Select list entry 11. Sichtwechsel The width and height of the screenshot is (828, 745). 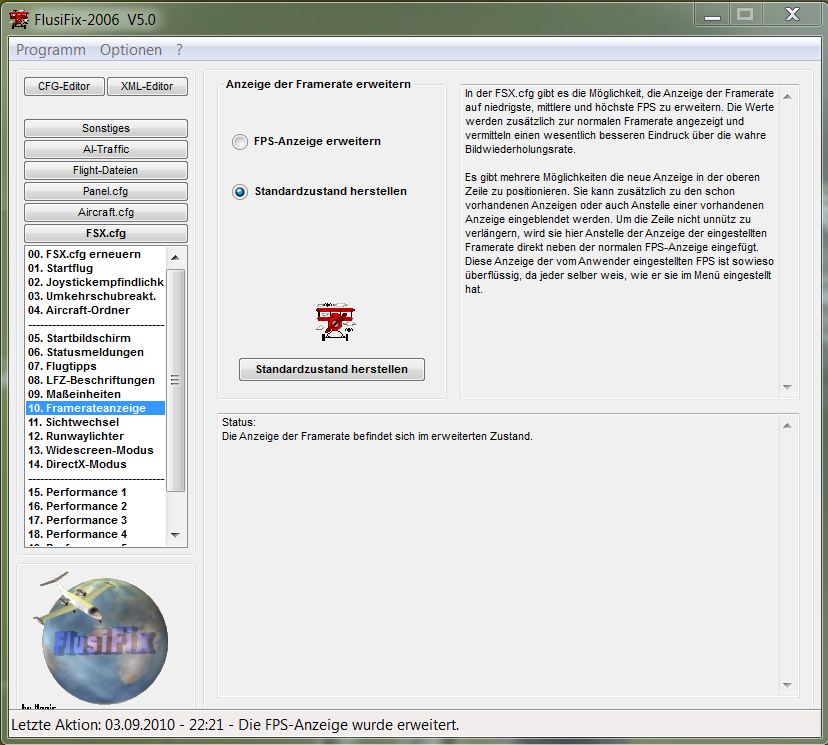[96, 422]
